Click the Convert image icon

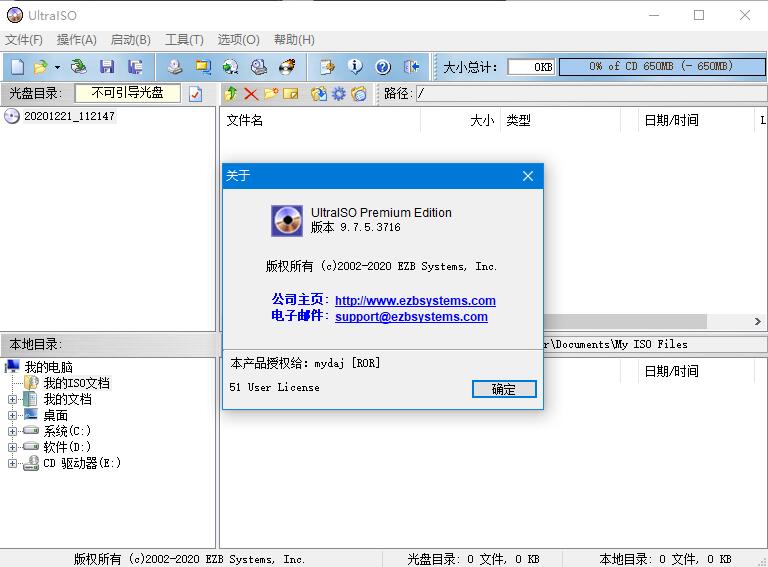pos(231,67)
